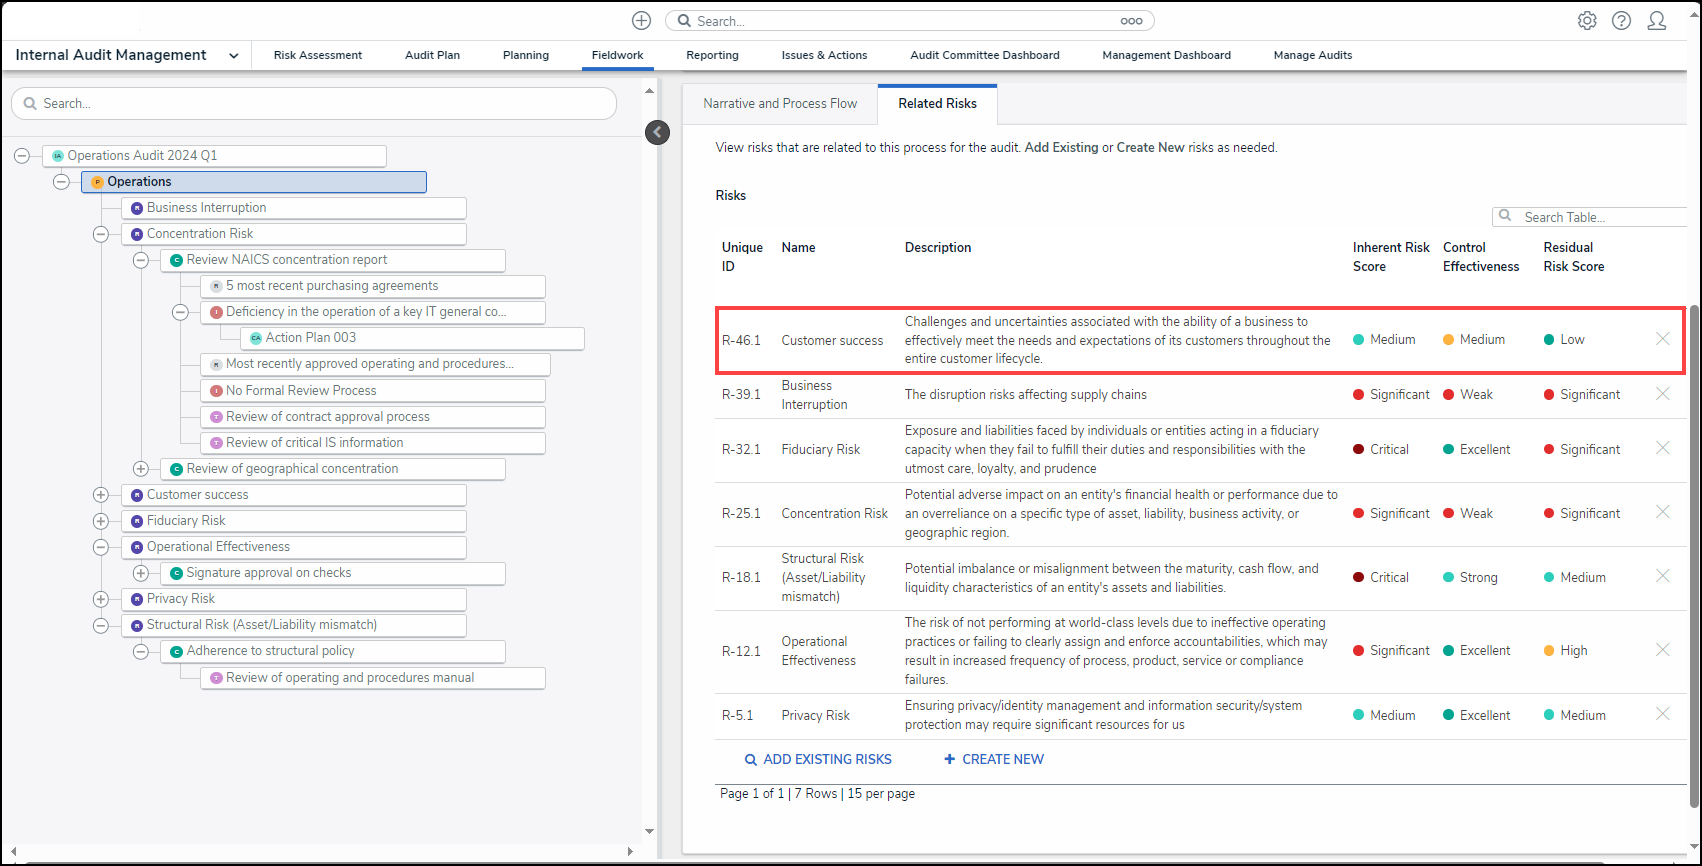Screen dimensions: 1702x866
Task: Click the tree panel down scroll arrow
Action: [x=649, y=831]
